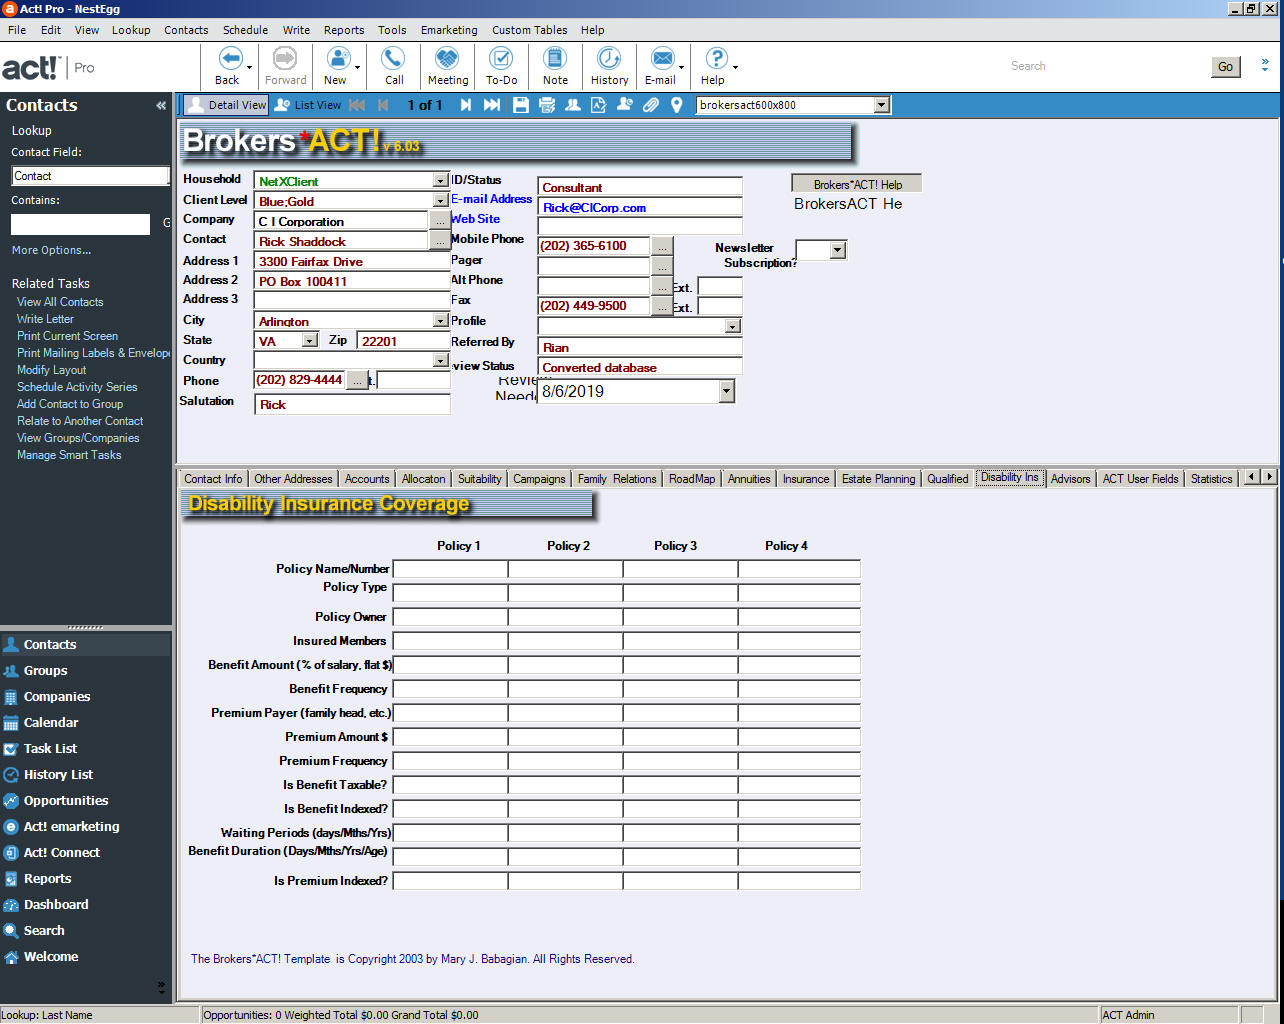Add a Note from the toolbar
Viewport: 1284px width, 1024px height.
(x=555, y=58)
